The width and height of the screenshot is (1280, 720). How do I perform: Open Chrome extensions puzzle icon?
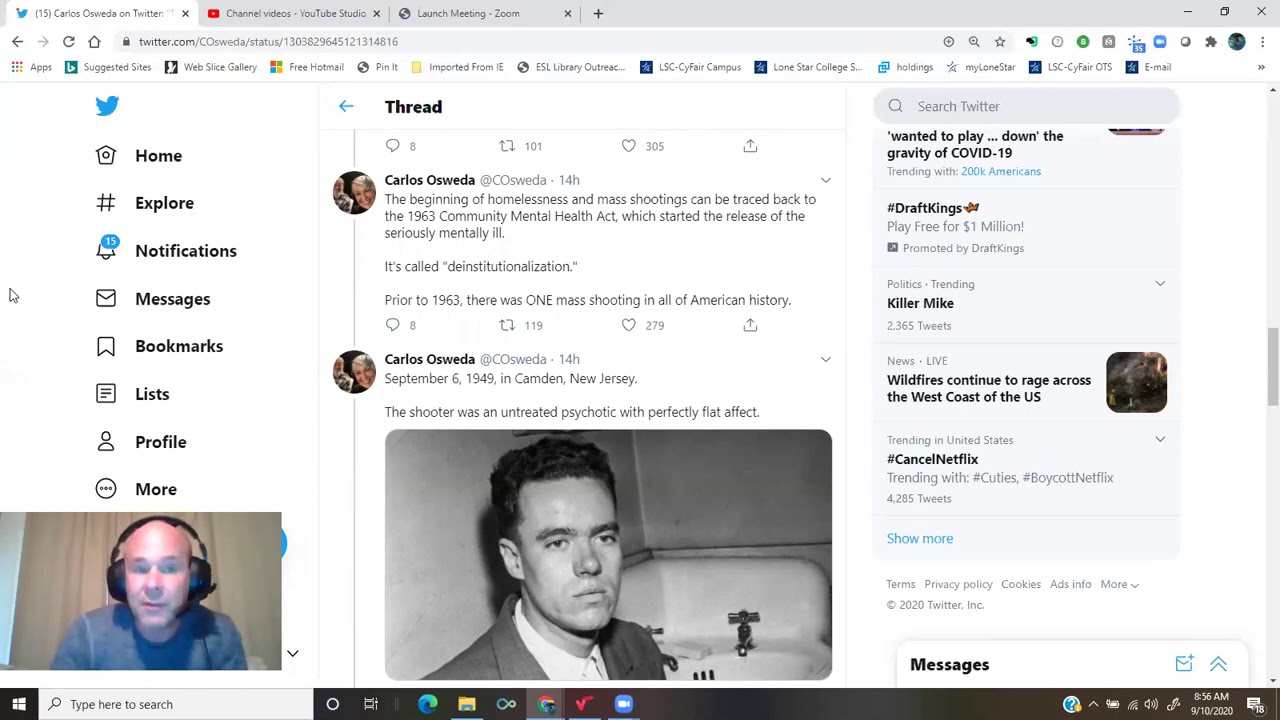pyautogui.click(x=1211, y=41)
